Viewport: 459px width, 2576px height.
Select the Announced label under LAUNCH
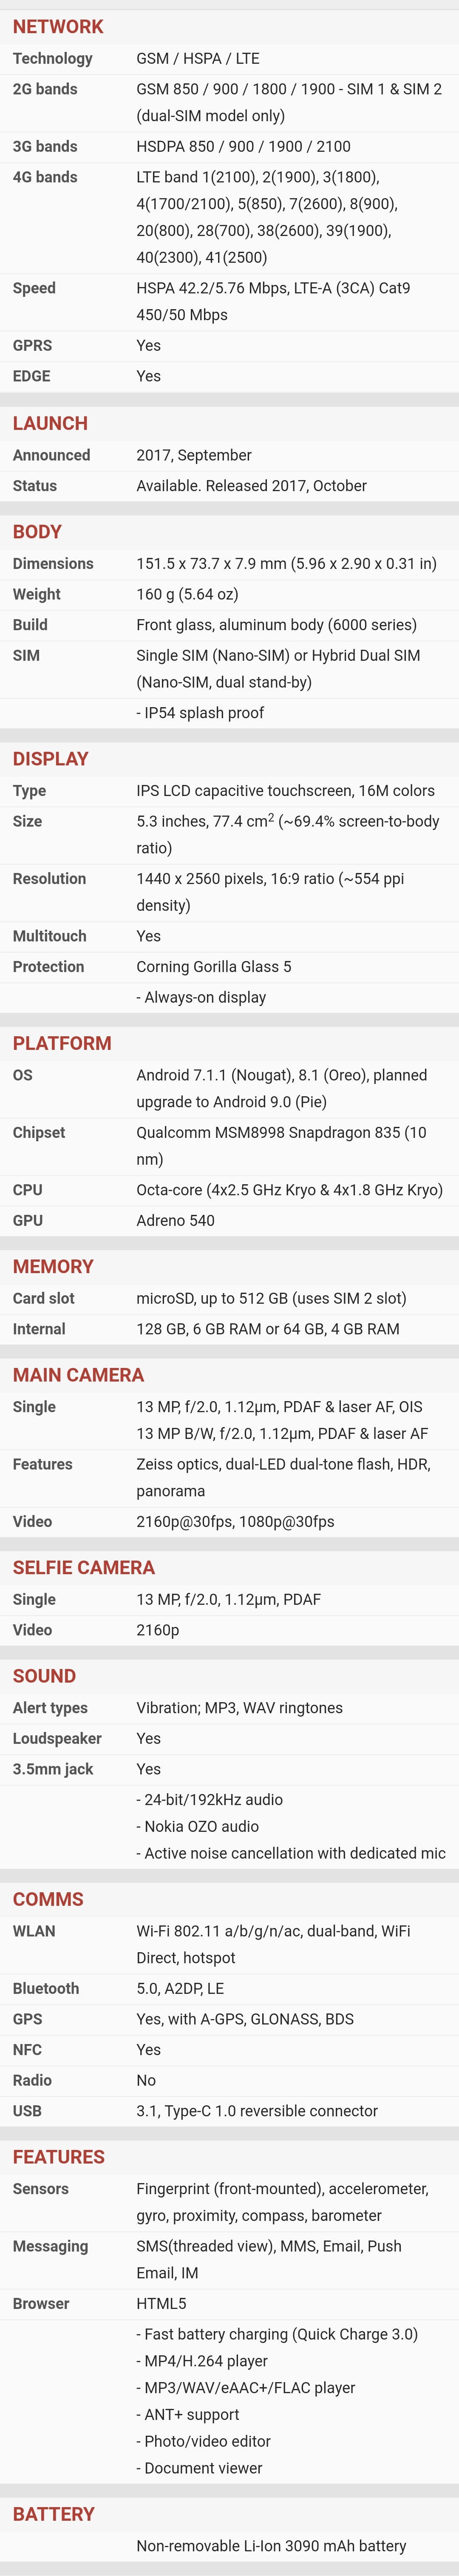(x=51, y=455)
